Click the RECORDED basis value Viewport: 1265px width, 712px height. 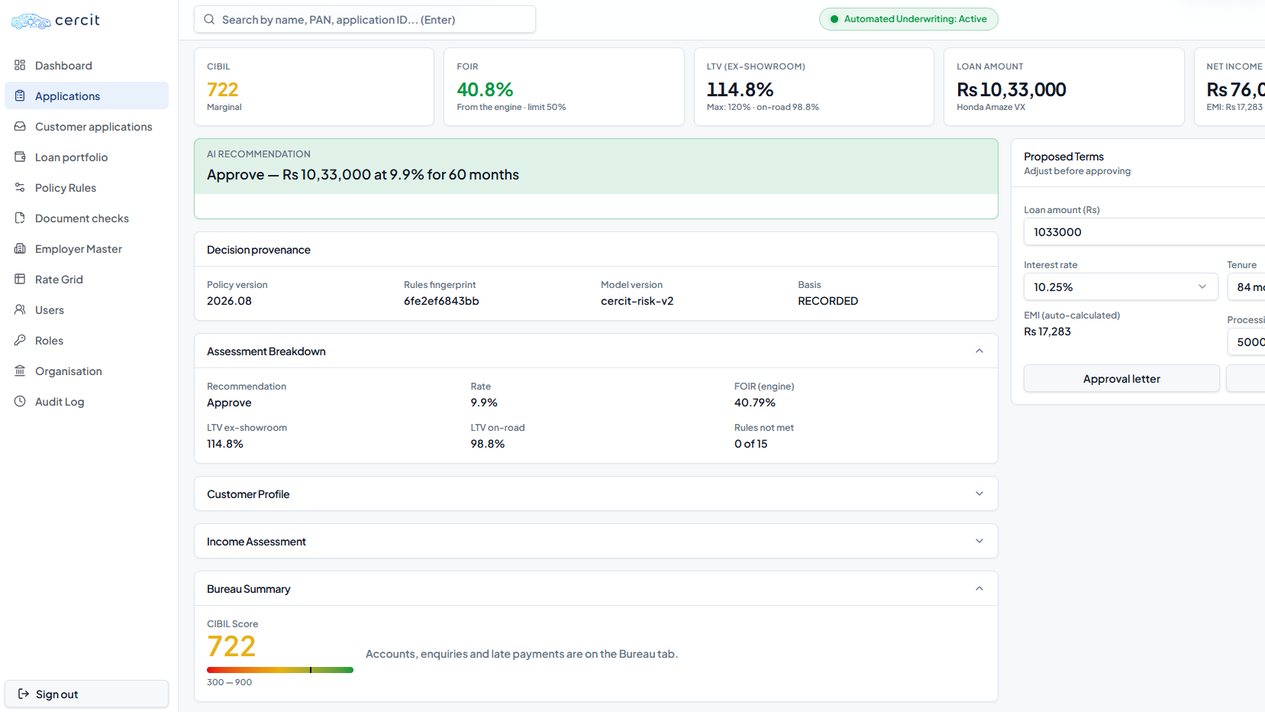tap(828, 301)
